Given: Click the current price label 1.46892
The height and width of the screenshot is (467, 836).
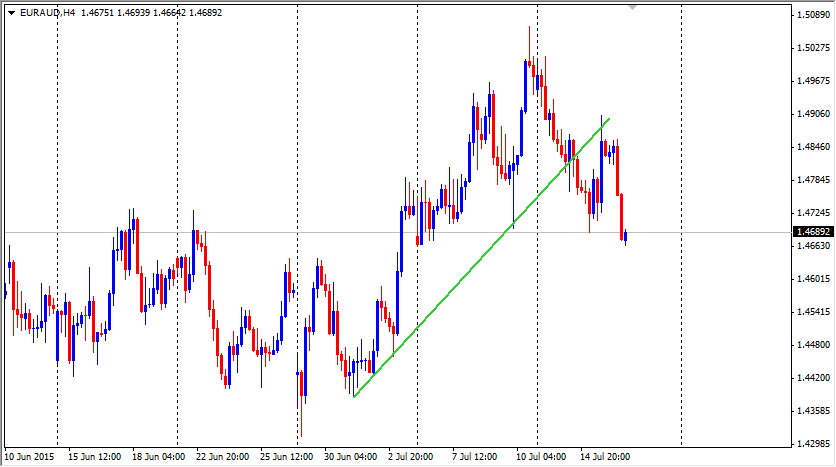Looking at the screenshot, I should (813, 232).
